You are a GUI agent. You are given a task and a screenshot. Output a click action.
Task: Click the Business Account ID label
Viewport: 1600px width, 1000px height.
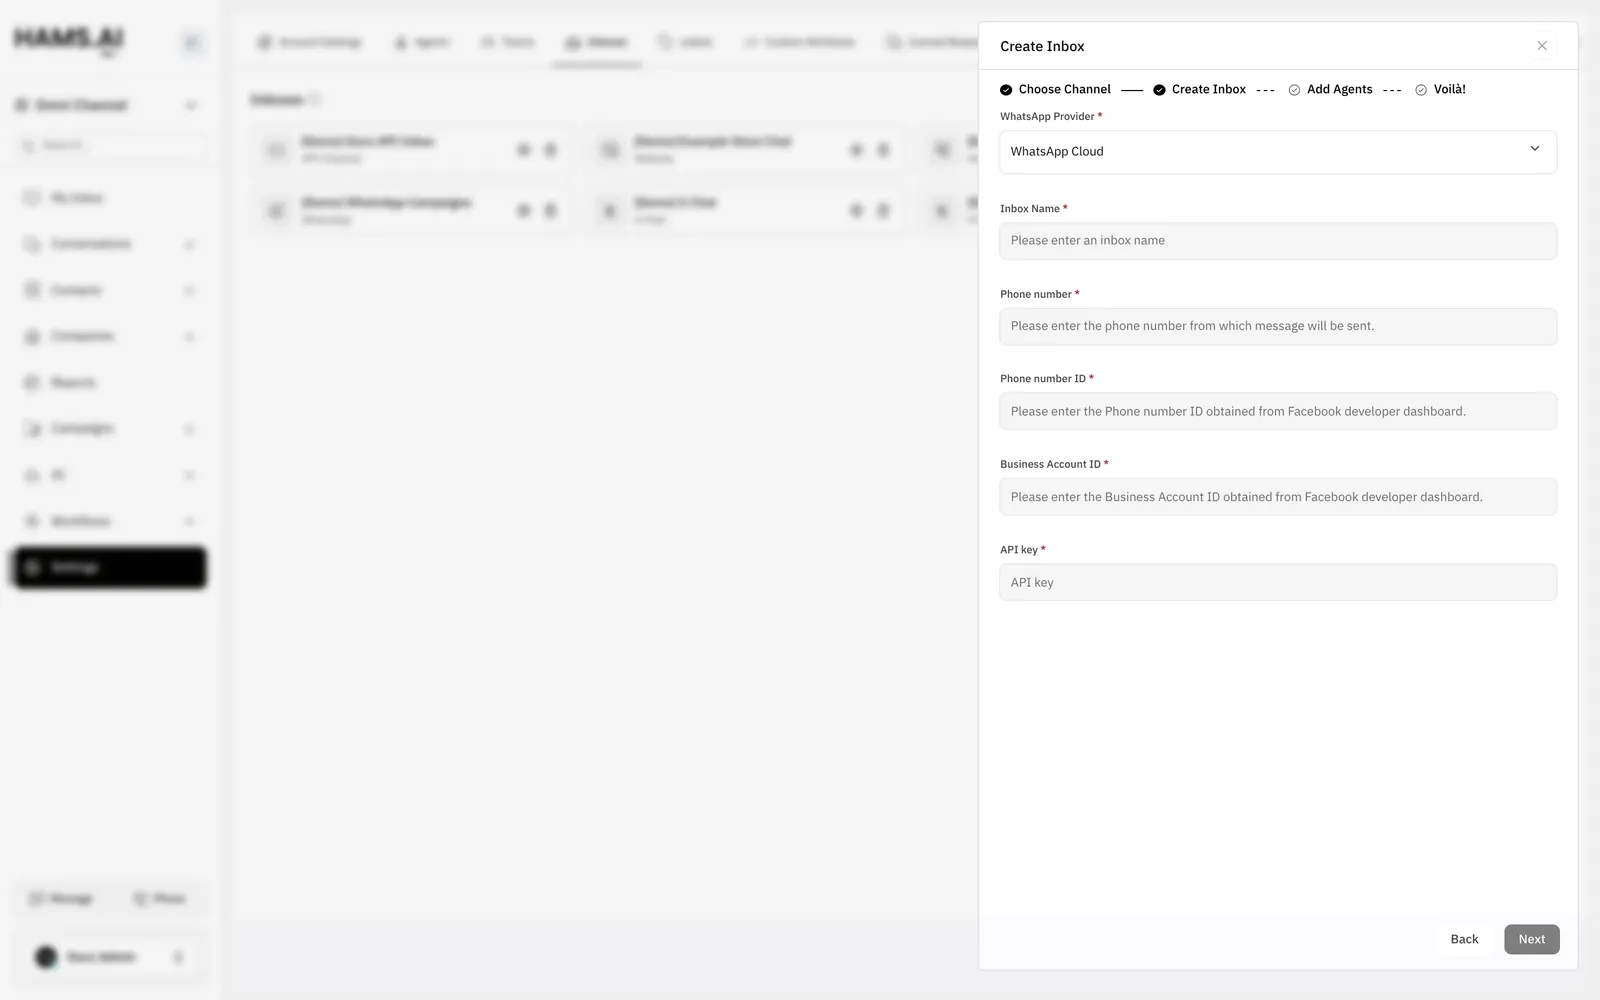click(x=1050, y=464)
